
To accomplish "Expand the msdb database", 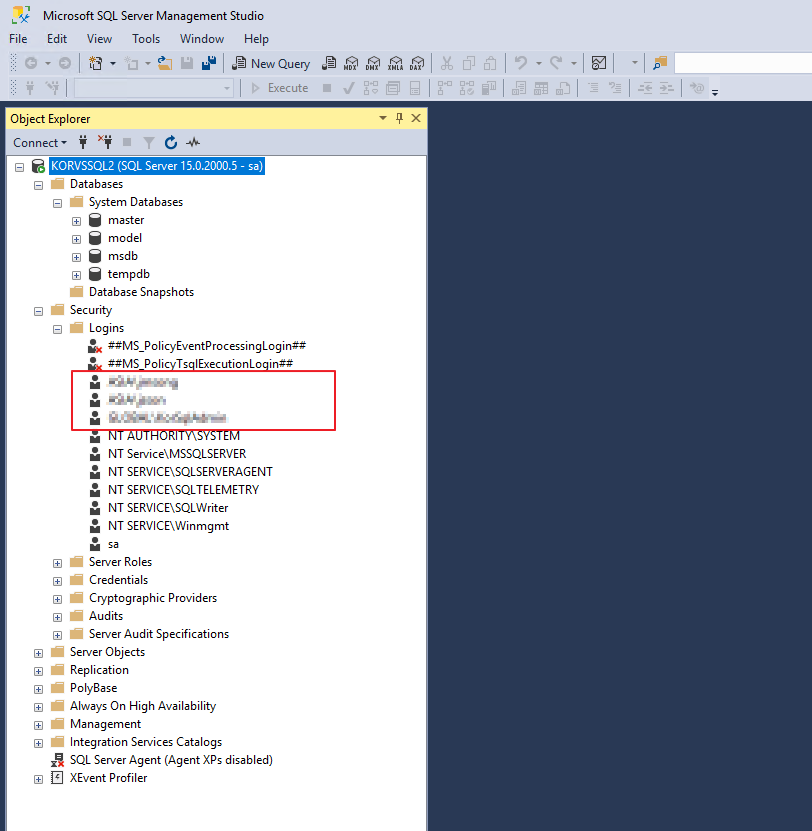I will [x=77, y=258].
